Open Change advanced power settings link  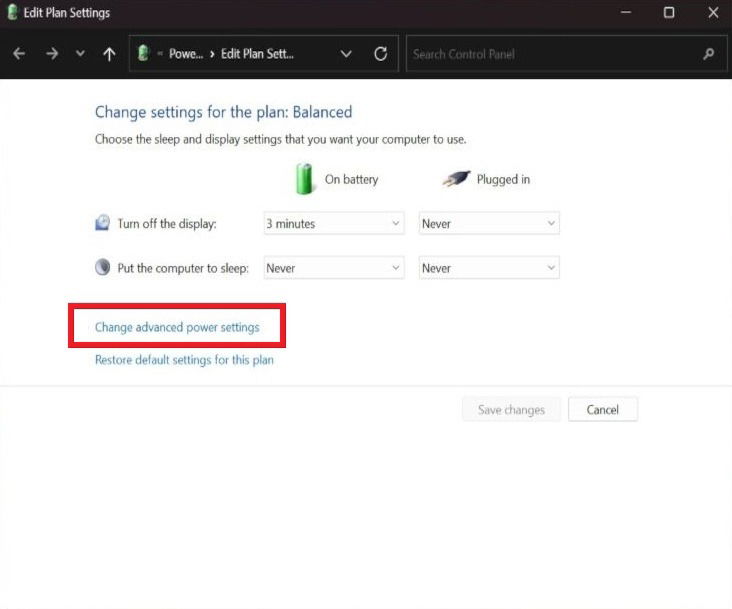tap(177, 327)
